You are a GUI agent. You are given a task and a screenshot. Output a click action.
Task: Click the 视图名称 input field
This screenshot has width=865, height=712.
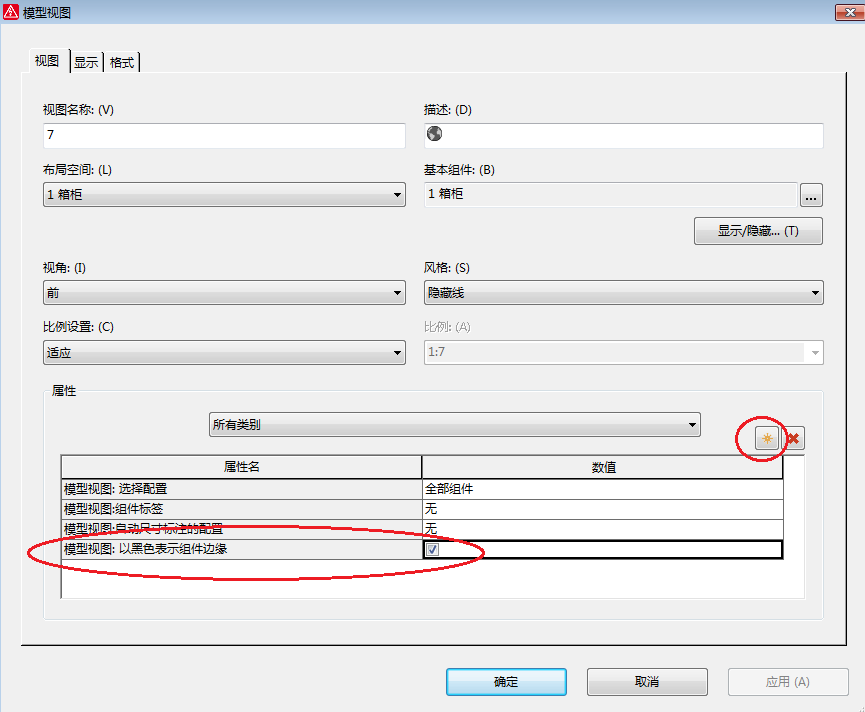tap(224, 135)
